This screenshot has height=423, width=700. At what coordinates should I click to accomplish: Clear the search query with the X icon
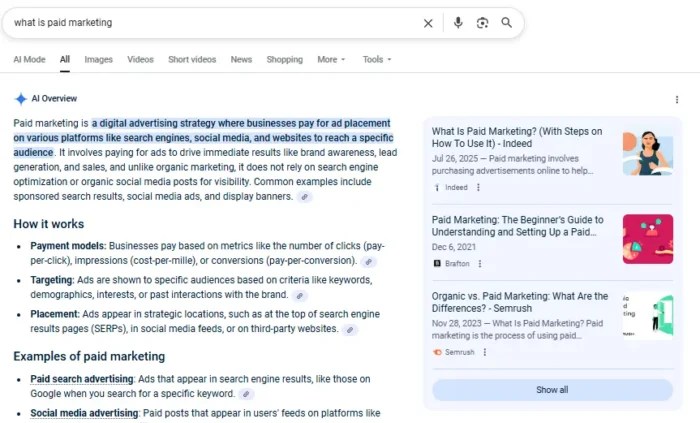[x=428, y=23]
